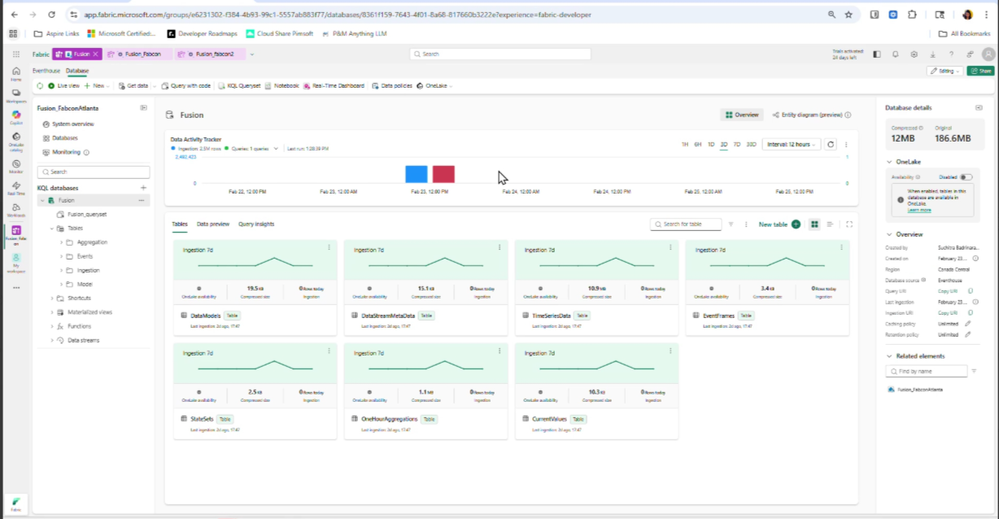This screenshot has height=519, width=999.
Task: Click the Share button
Action: tap(981, 71)
